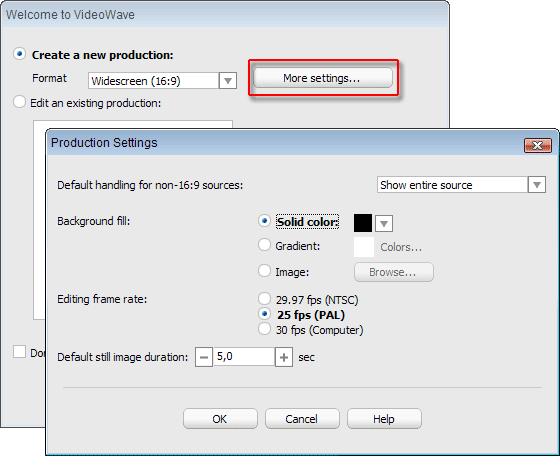
Task: Choose 29.97 fps (NTSC) frame rate
Action: [264, 299]
